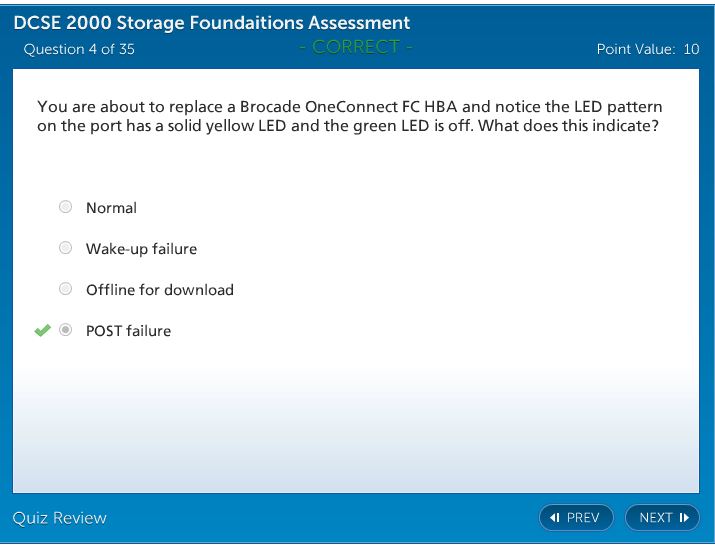
Task: Click the "Wake-up failure" answer text
Action: click(x=141, y=249)
